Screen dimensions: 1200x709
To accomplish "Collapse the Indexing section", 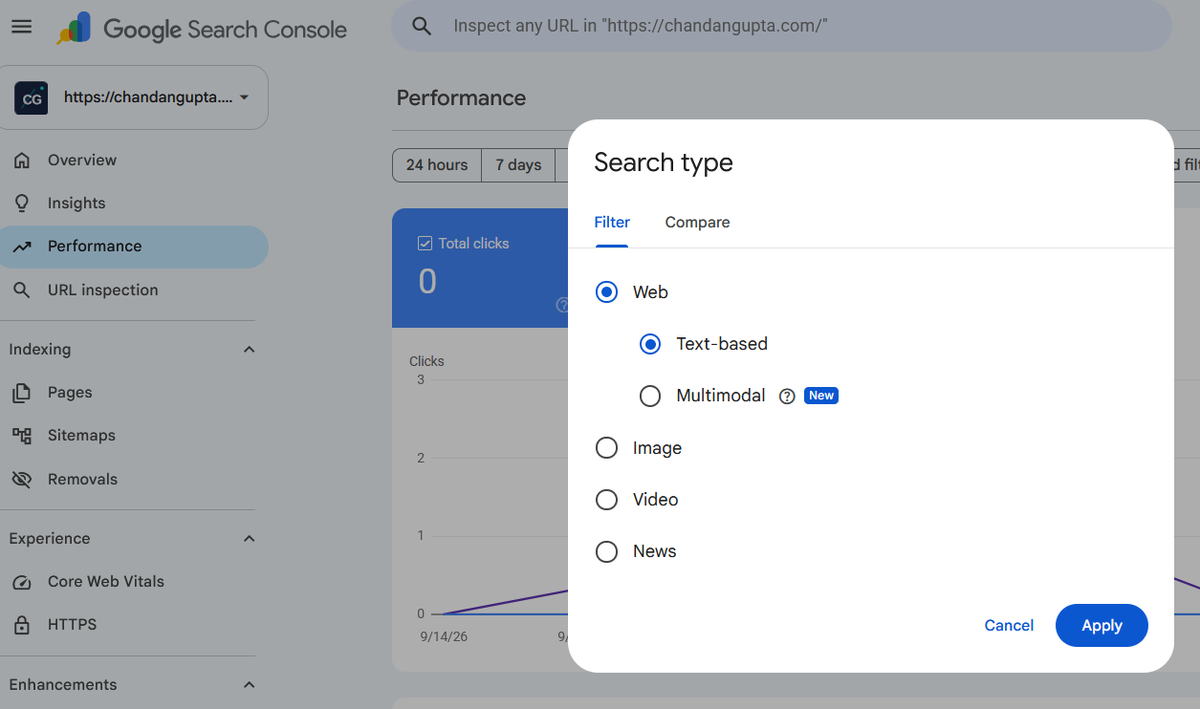I will click(x=249, y=349).
